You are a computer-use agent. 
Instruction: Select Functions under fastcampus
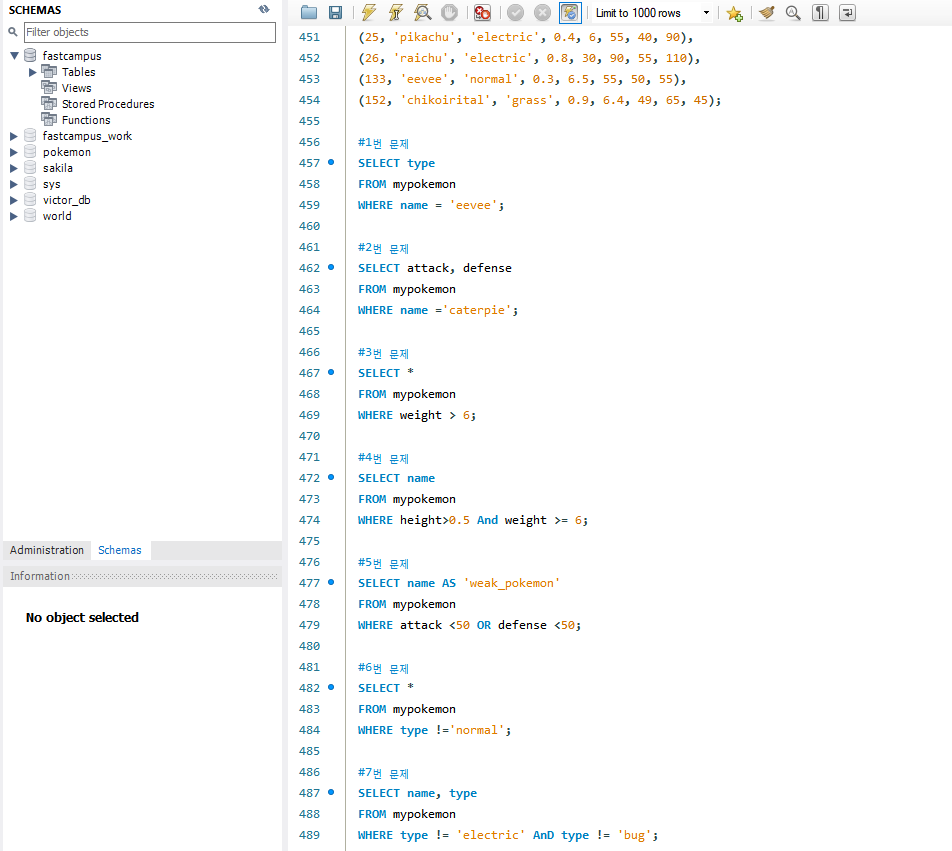[86, 120]
